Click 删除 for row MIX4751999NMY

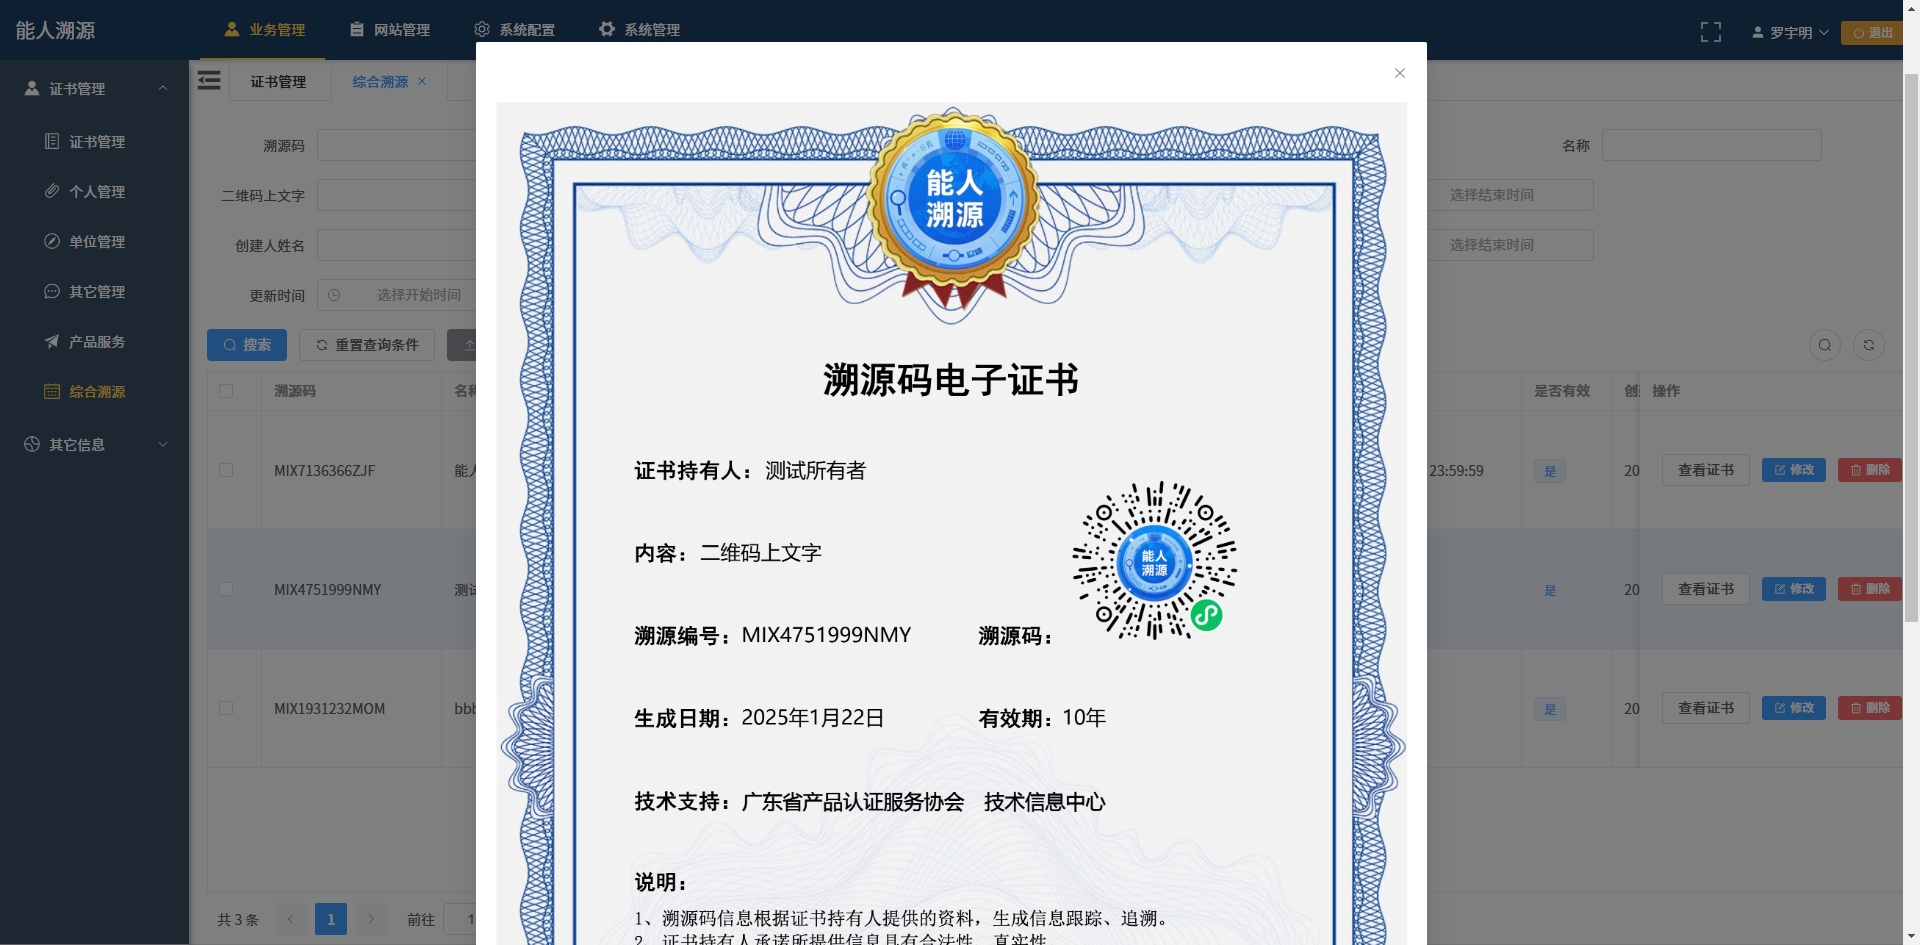point(1870,589)
